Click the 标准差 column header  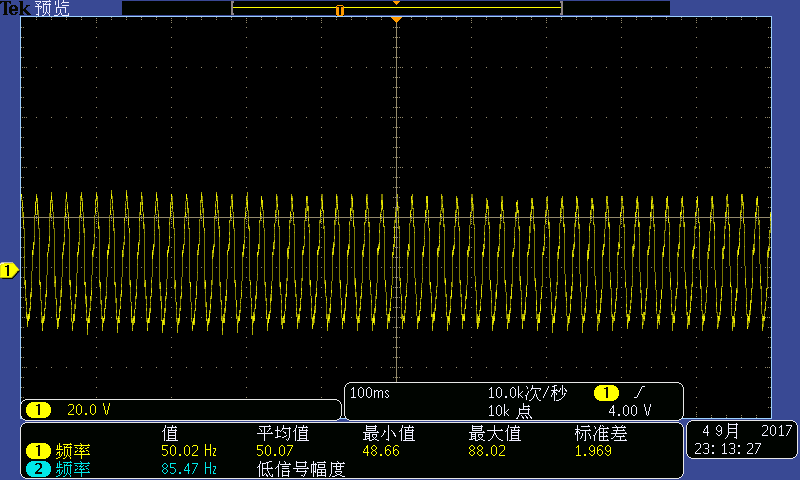pos(601,434)
